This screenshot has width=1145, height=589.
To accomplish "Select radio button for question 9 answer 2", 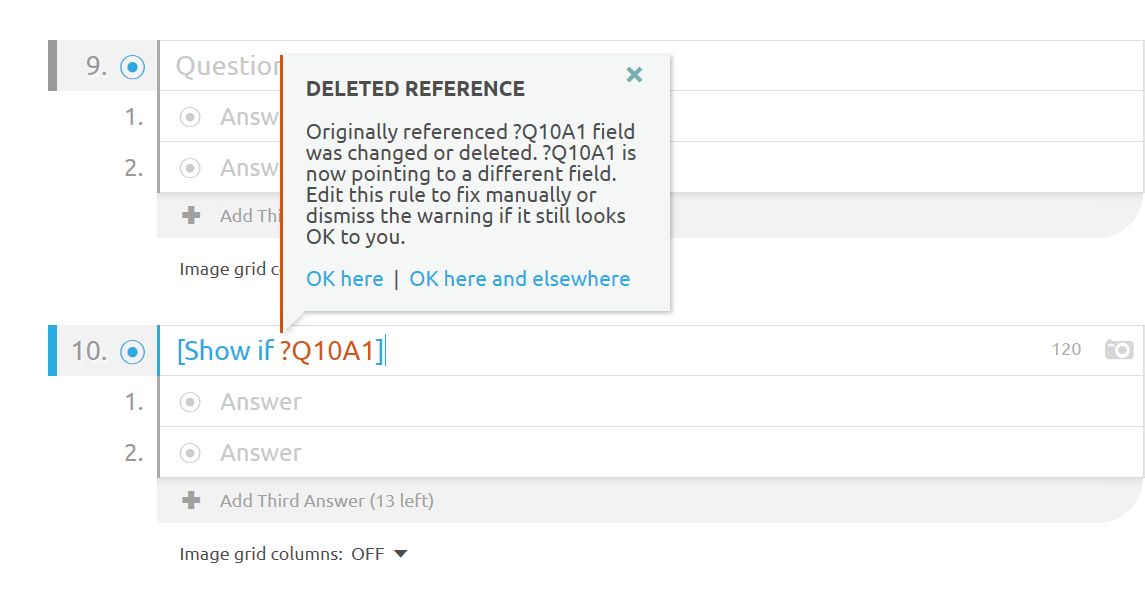I will tap(190, 168).
